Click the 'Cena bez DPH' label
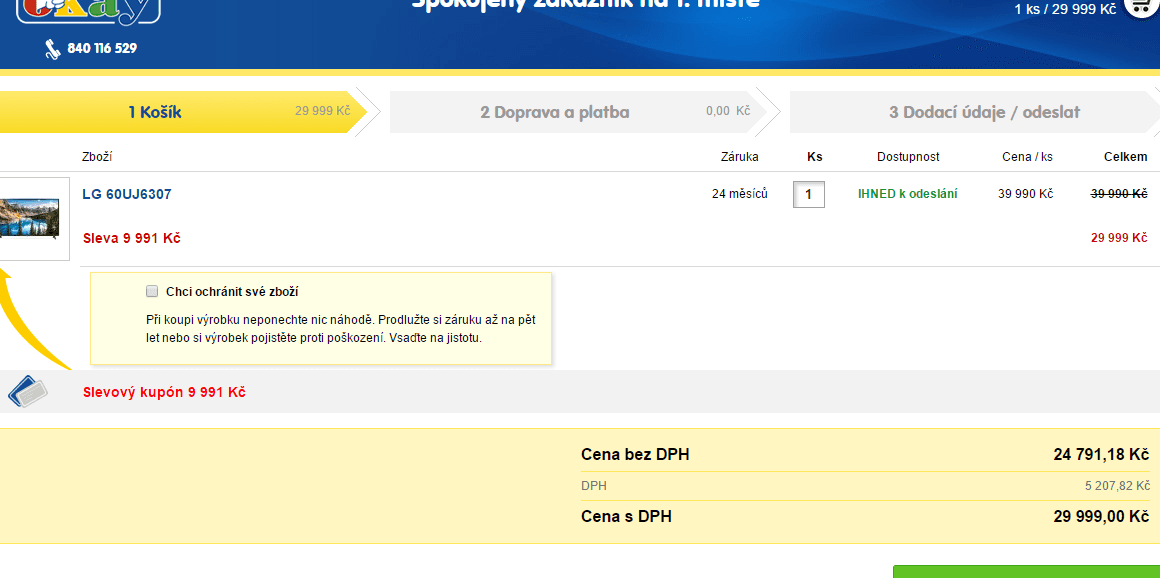The width and height of the screenshot is (1160, 578). point(635,454)
